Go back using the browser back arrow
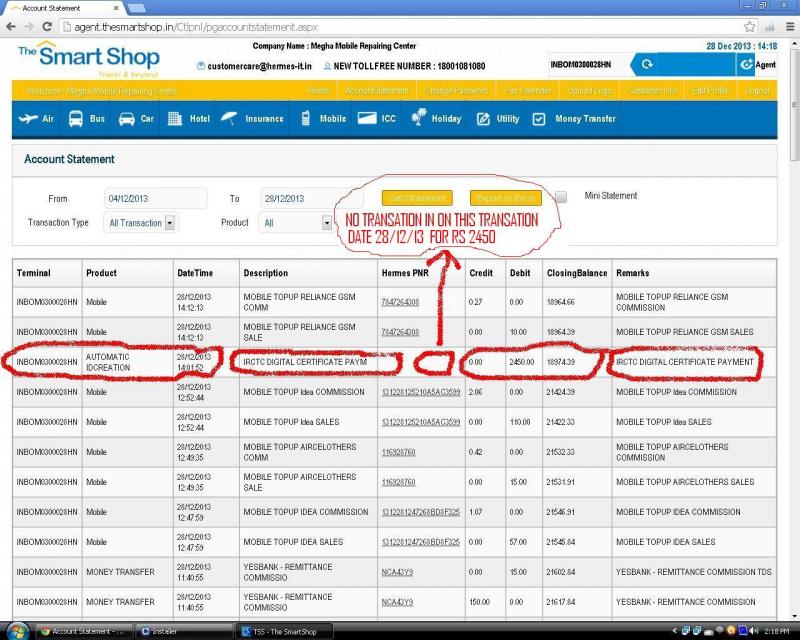This screenshot has height=640, width=800. 11,27
